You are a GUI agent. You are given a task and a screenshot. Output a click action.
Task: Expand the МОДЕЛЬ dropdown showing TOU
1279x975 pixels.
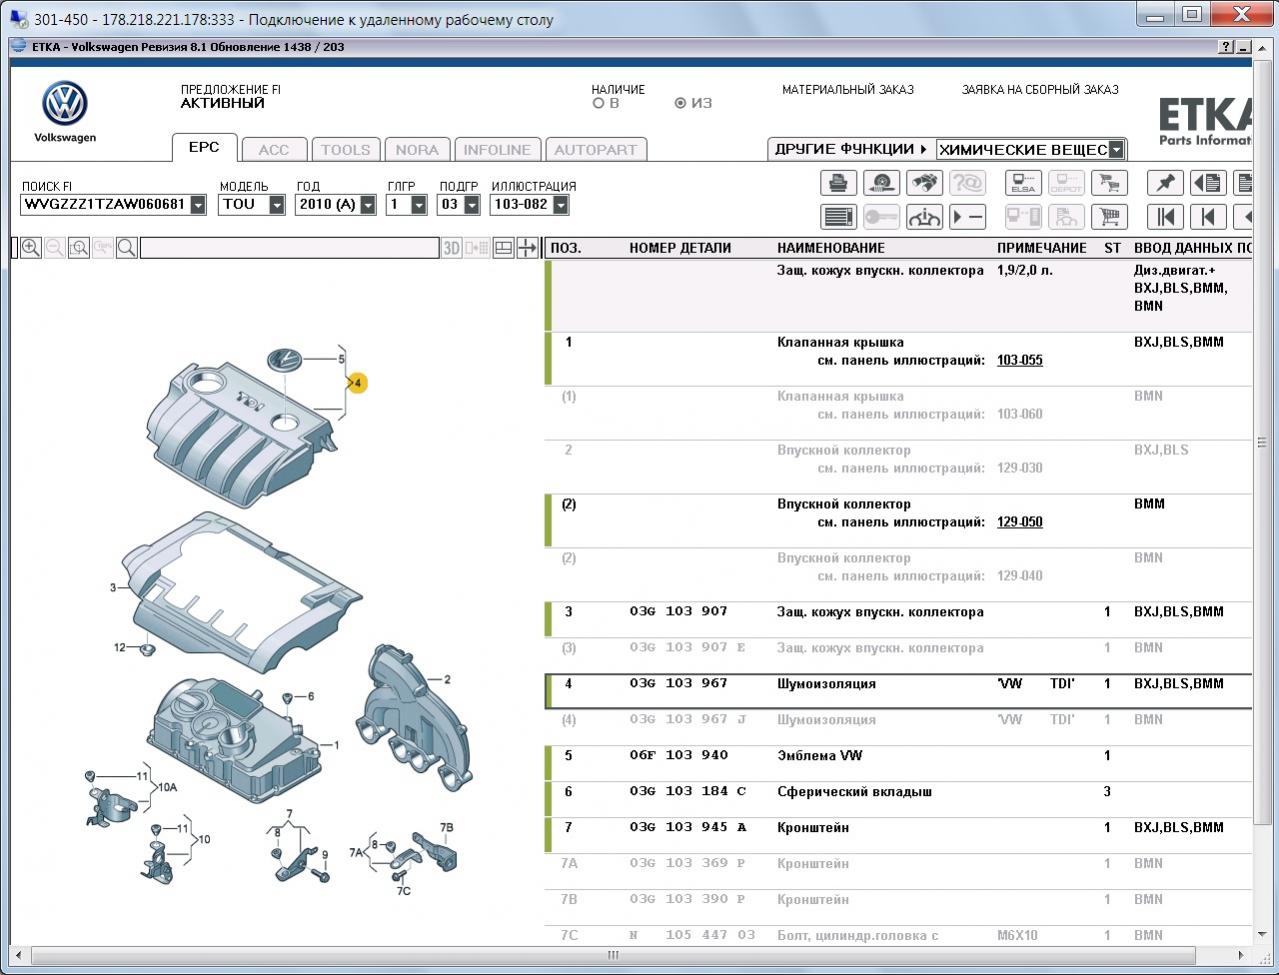(277, 205)
